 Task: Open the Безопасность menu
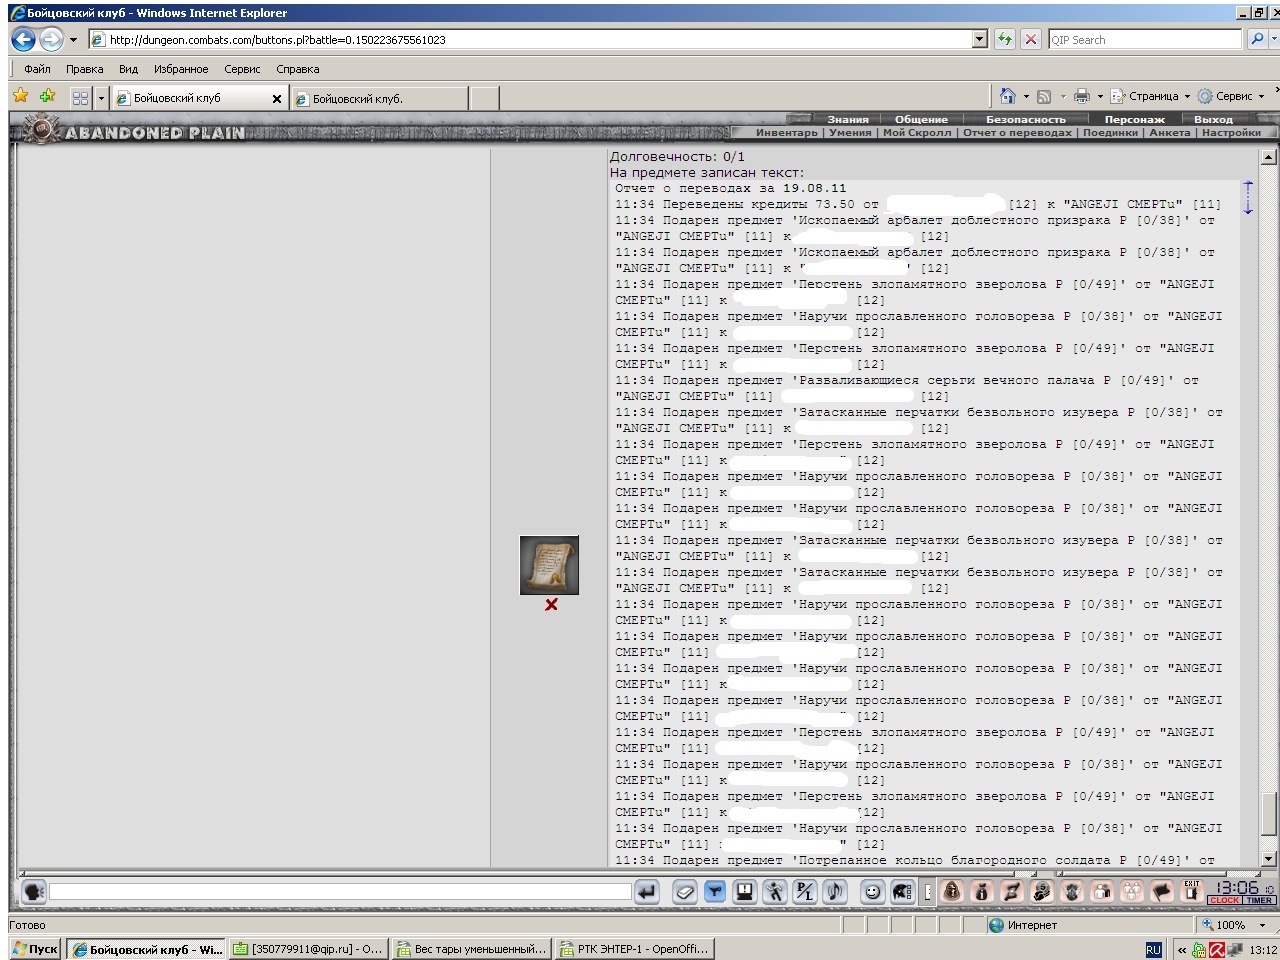click(1025, 119)
